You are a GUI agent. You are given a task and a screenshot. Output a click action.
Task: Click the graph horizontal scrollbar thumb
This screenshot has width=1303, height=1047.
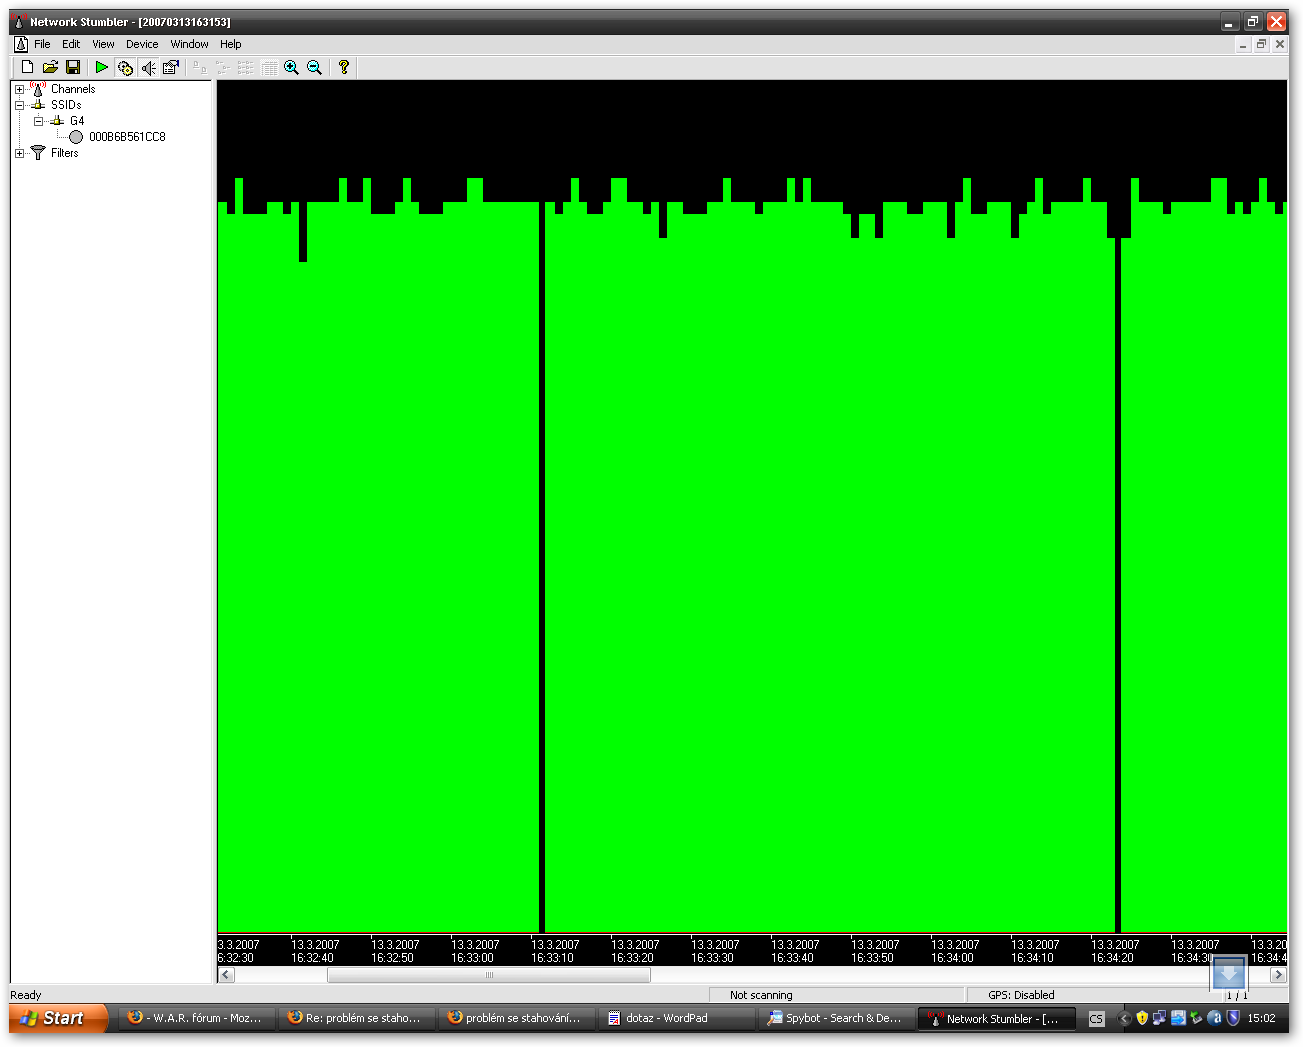pyautogui.click(x=488, y=975)
